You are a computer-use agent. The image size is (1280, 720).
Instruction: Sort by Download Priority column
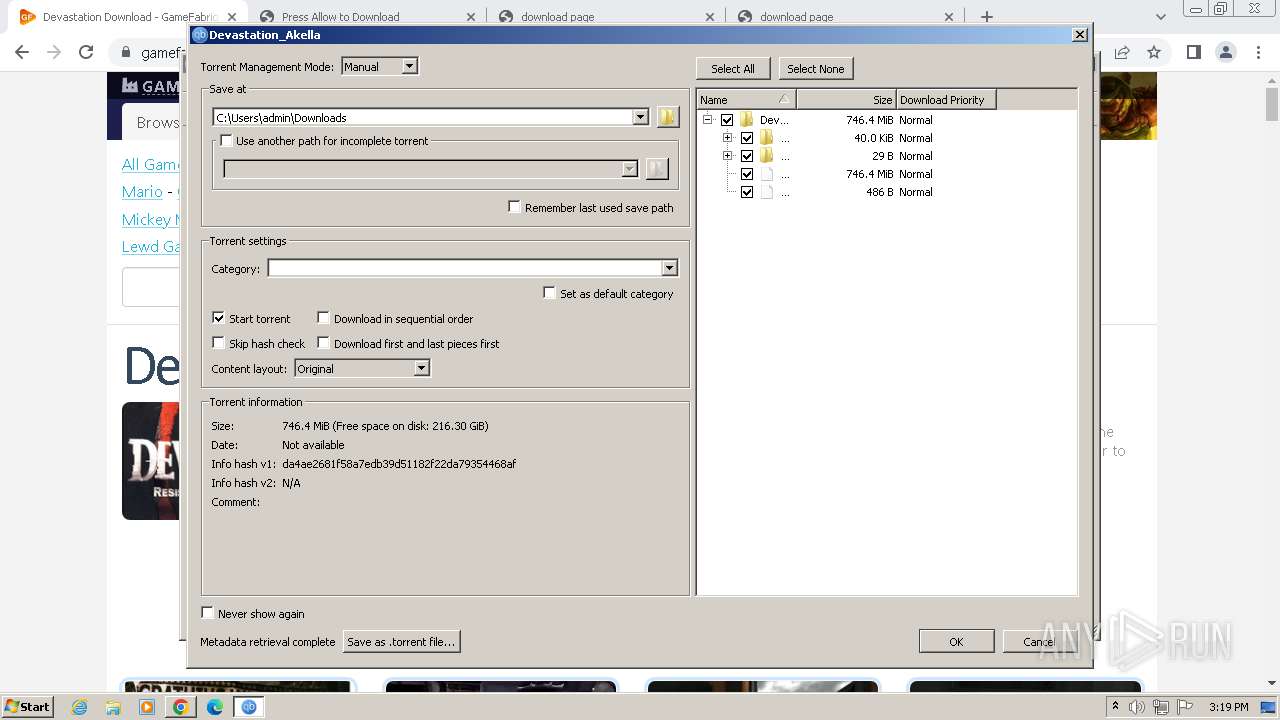tap(946, 99)
